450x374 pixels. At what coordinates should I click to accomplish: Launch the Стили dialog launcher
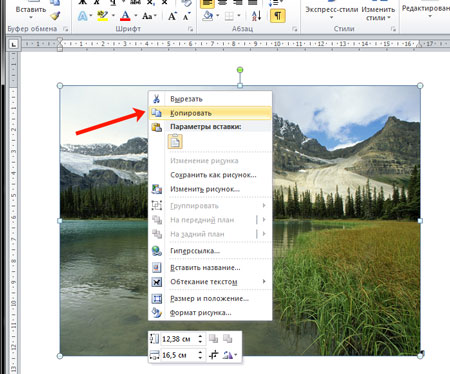(x=393, y=29)
